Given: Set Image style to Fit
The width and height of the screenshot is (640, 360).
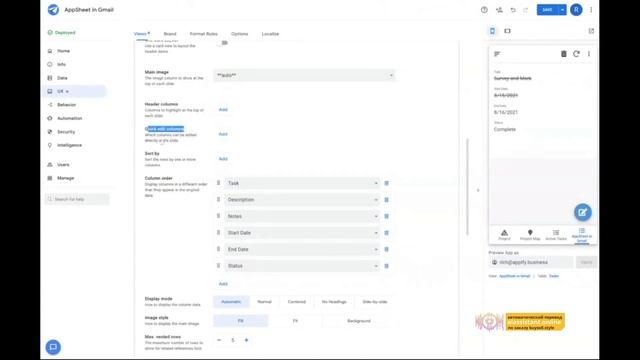Looking at the screenshot, I should (x=295, y=321).
